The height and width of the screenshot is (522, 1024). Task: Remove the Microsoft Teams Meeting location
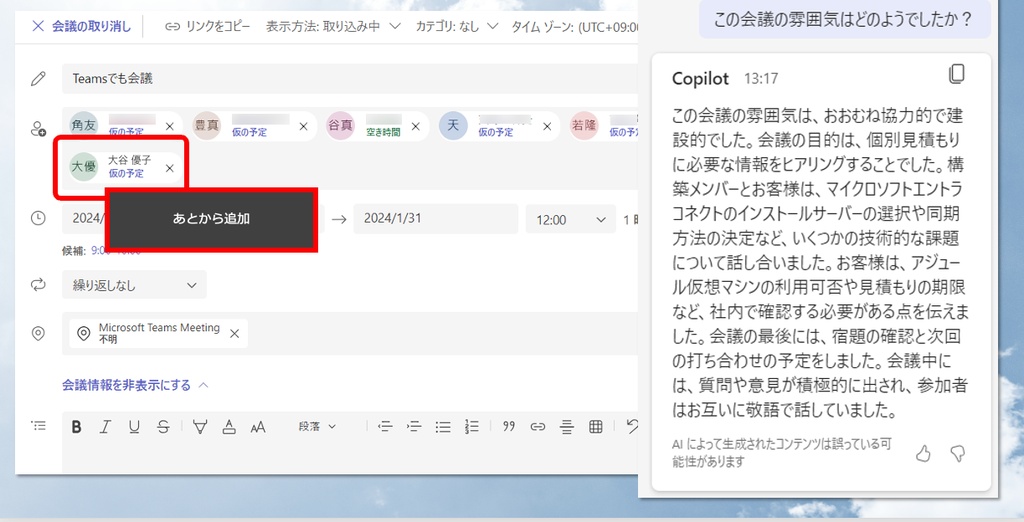234,333
